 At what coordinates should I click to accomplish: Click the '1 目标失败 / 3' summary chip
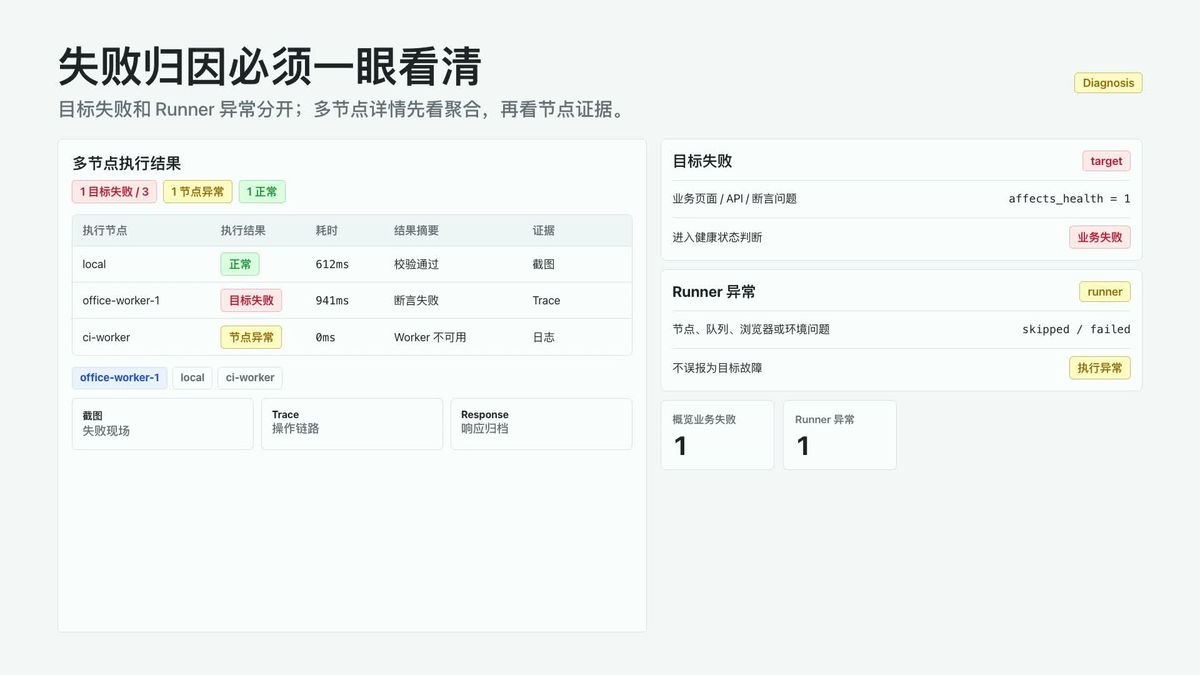coord(114,191)
